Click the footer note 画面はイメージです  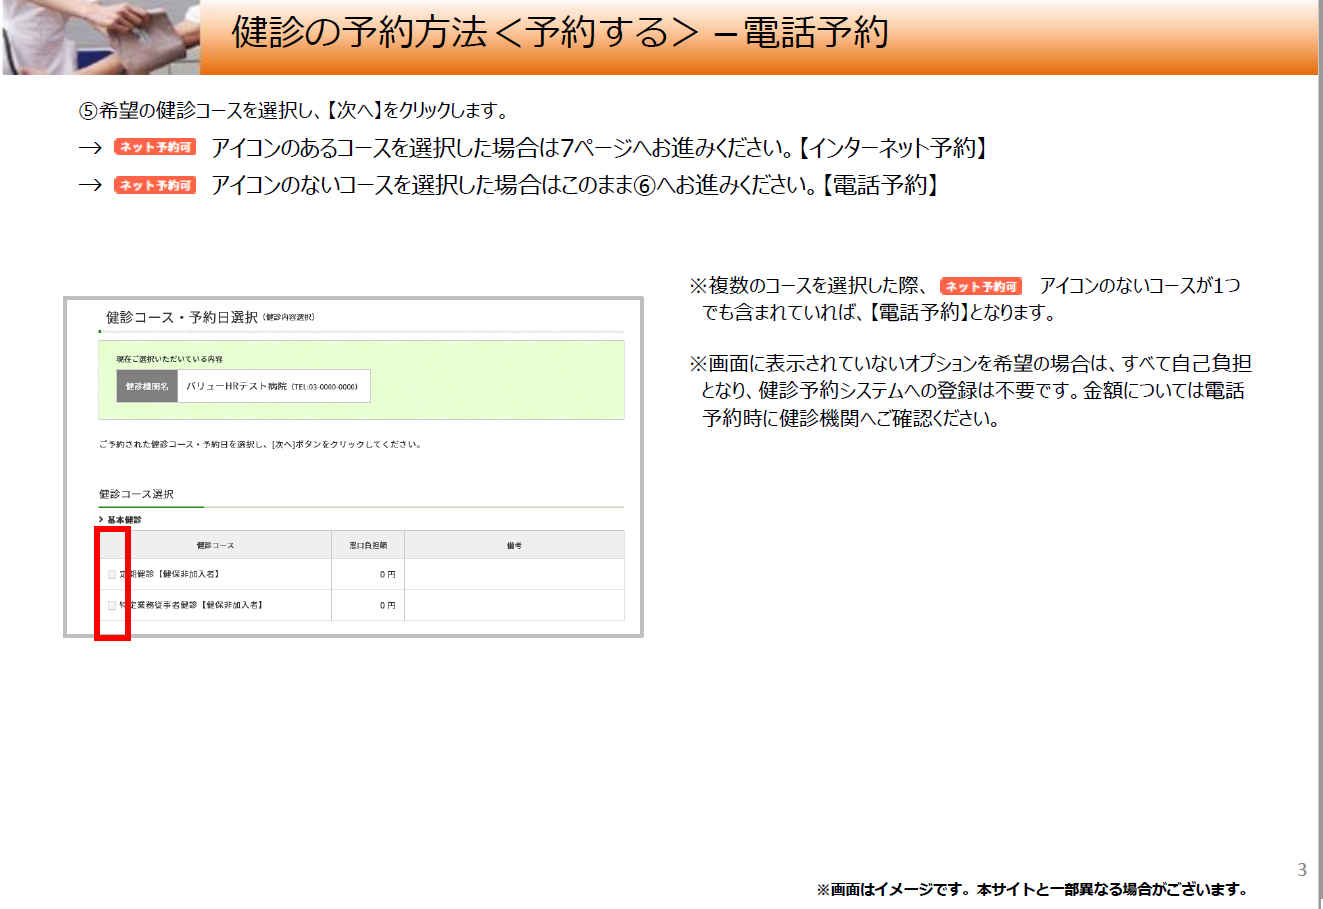pos(1031,889)
